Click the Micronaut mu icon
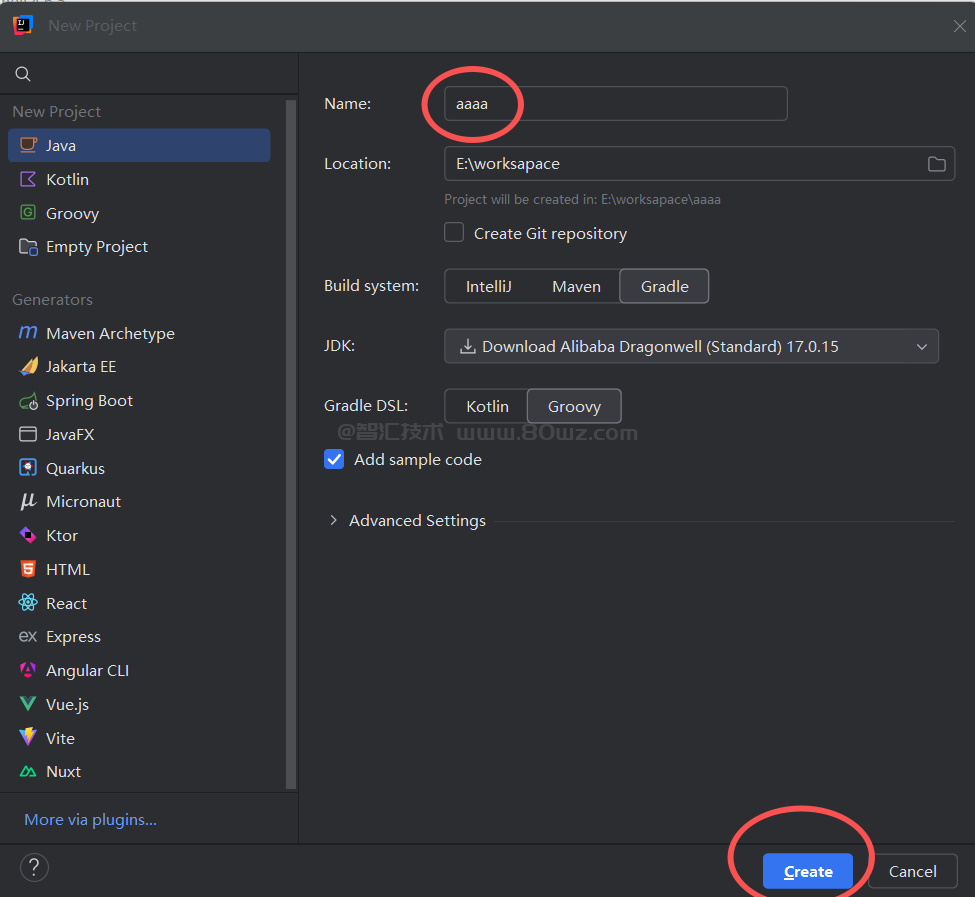975x897 pixels. point(28,502)
